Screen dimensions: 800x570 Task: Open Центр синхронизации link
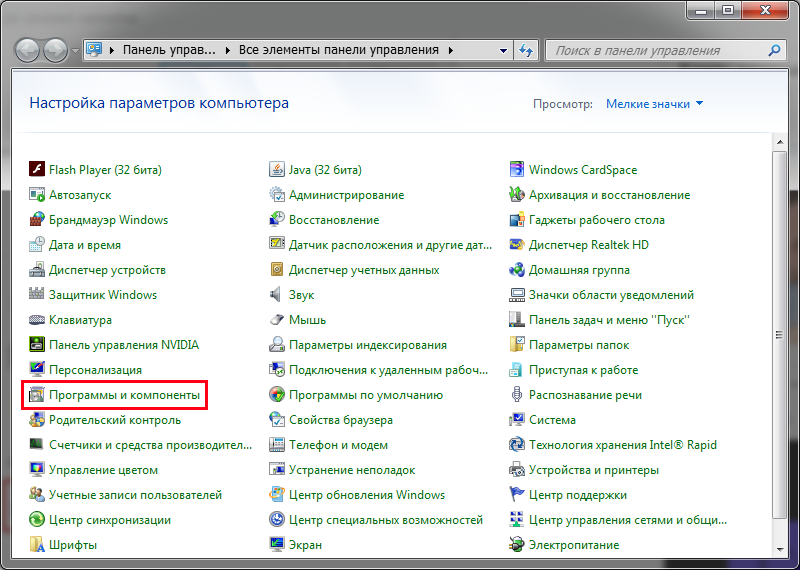[110, 520]
